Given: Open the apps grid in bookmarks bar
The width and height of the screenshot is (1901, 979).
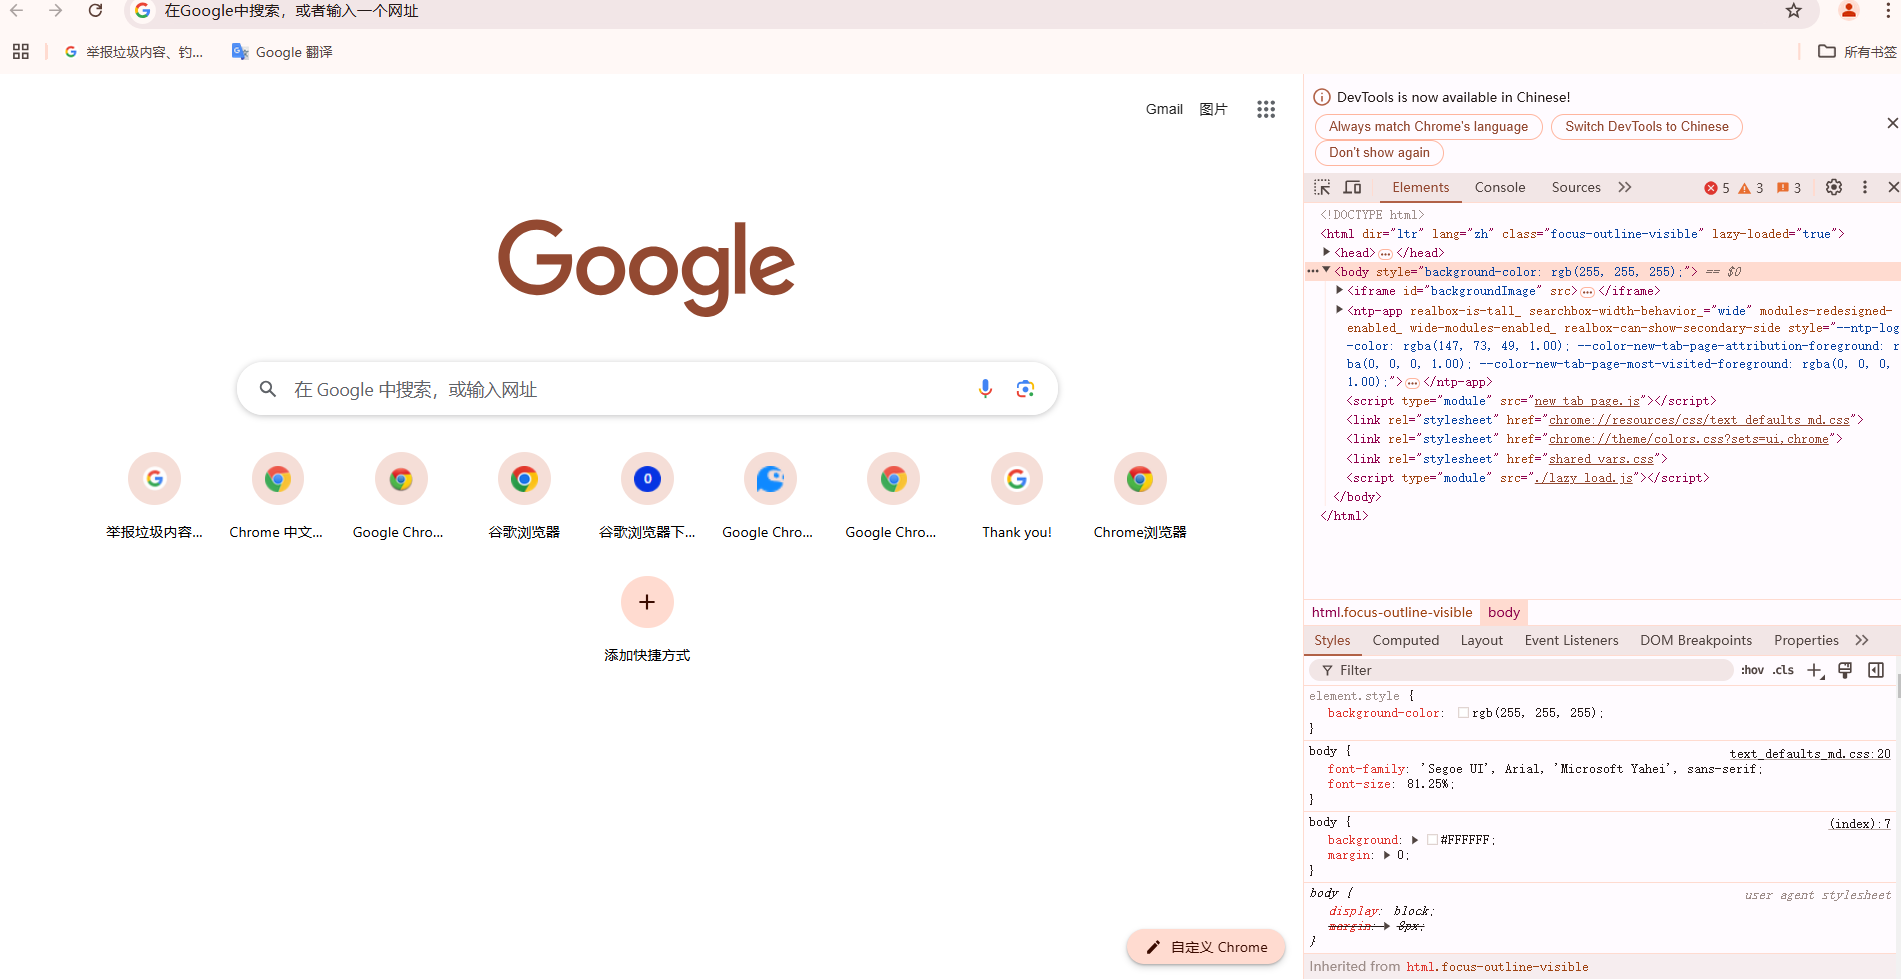Looking at the screenshot, I should [21, 52].
